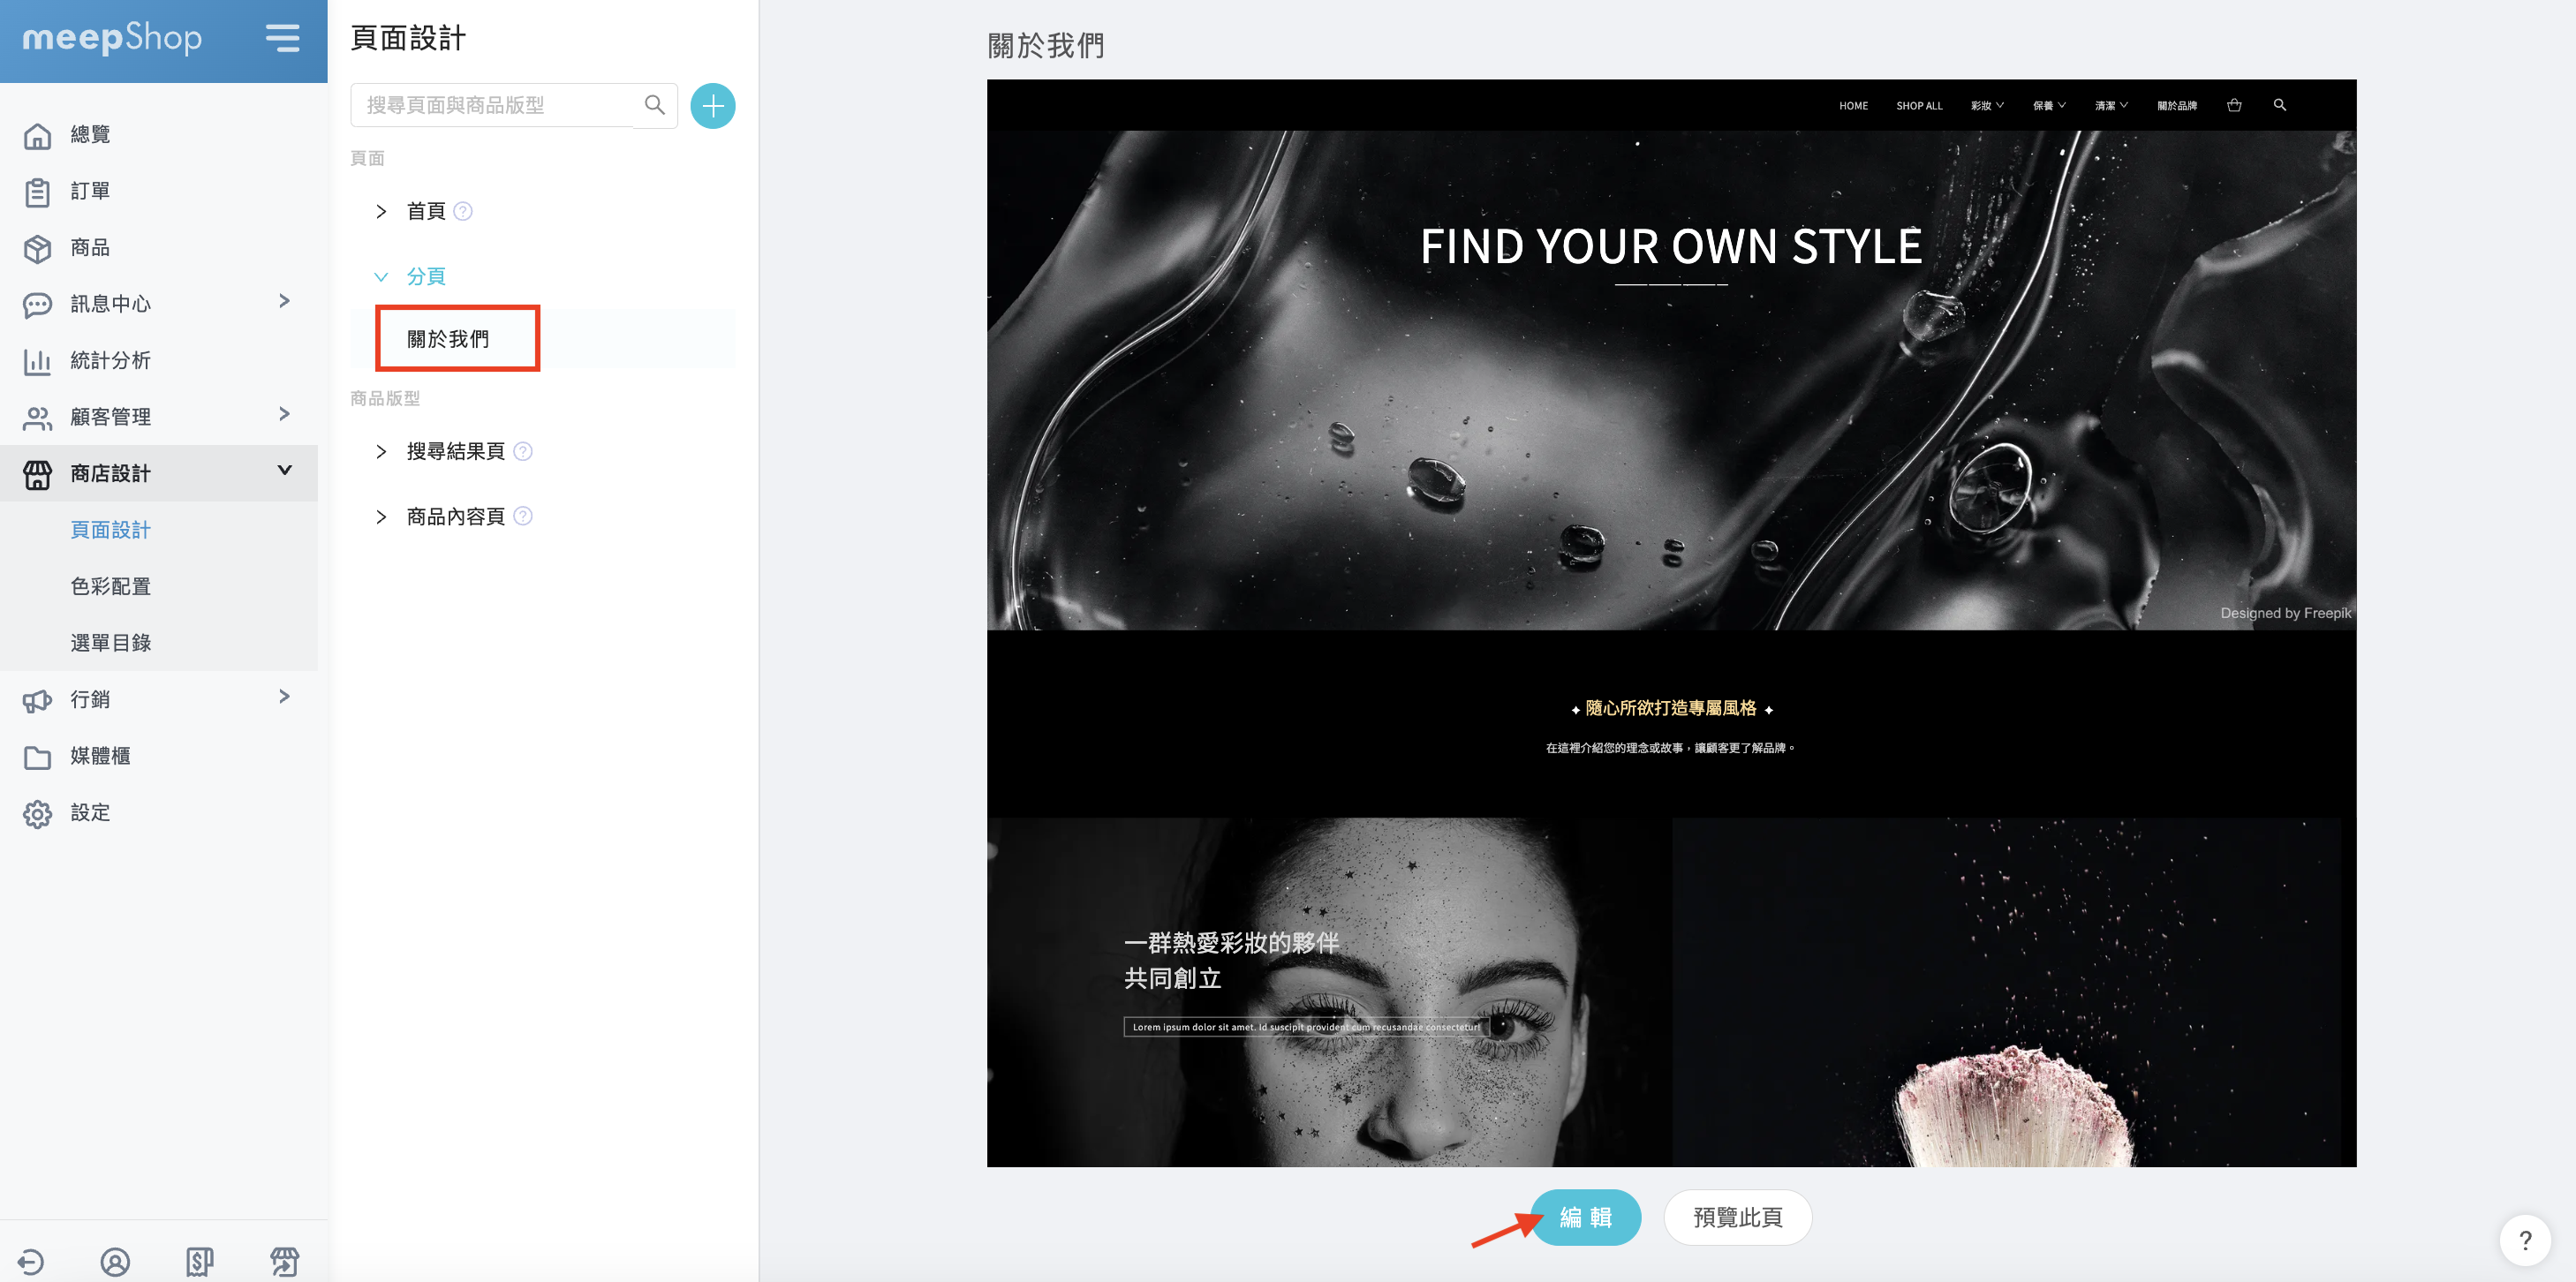
Task: Expand the 首頁 tree item
Action: point(381,211)
